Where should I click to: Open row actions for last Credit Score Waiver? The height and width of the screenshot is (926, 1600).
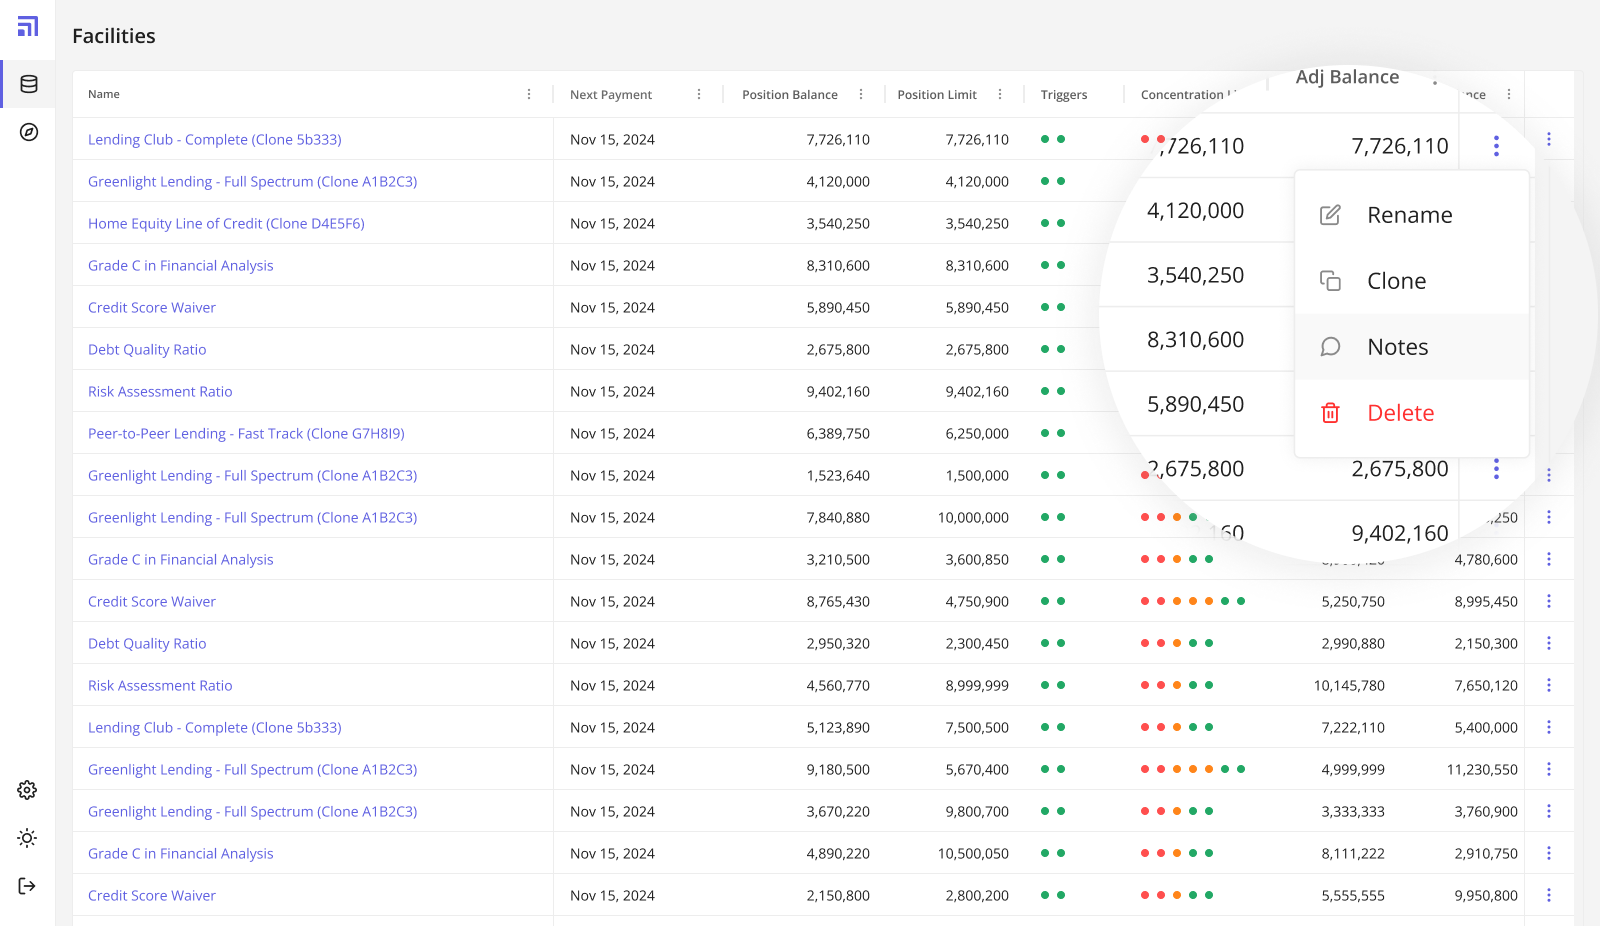[x=1549, y=895]
